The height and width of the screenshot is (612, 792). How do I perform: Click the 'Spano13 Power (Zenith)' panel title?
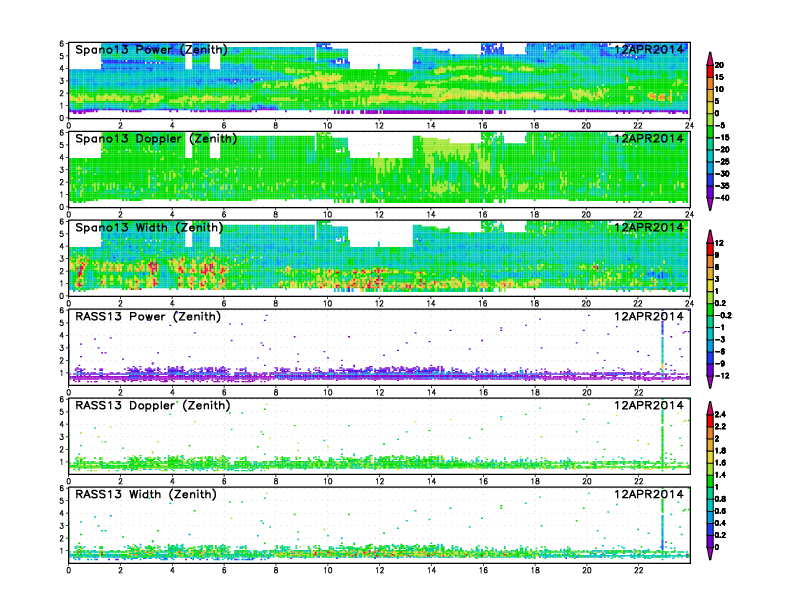tap(151, 50)
